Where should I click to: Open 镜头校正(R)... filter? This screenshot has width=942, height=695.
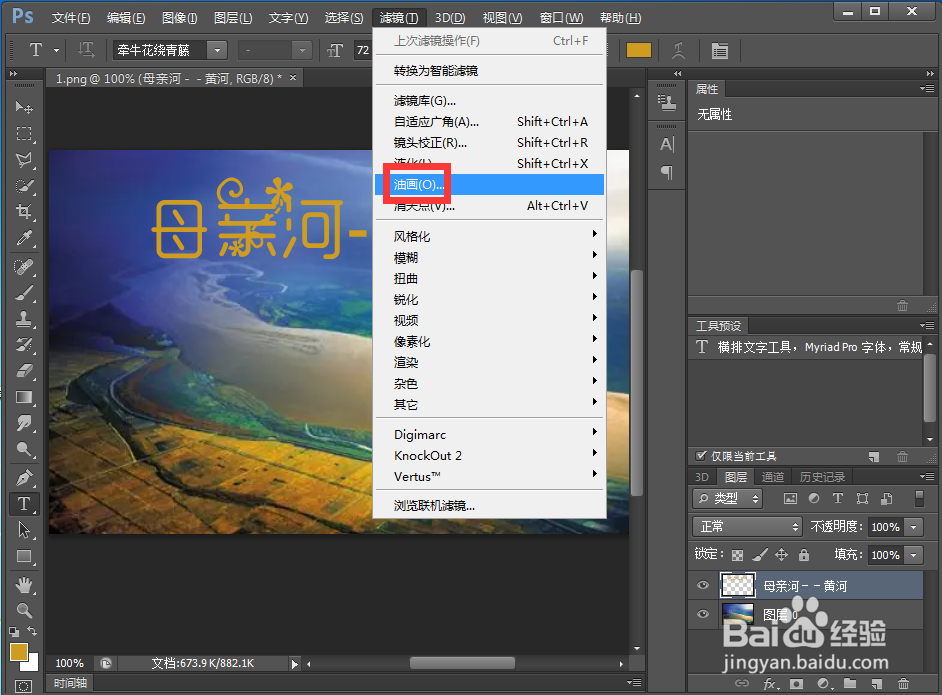point(489,142)
